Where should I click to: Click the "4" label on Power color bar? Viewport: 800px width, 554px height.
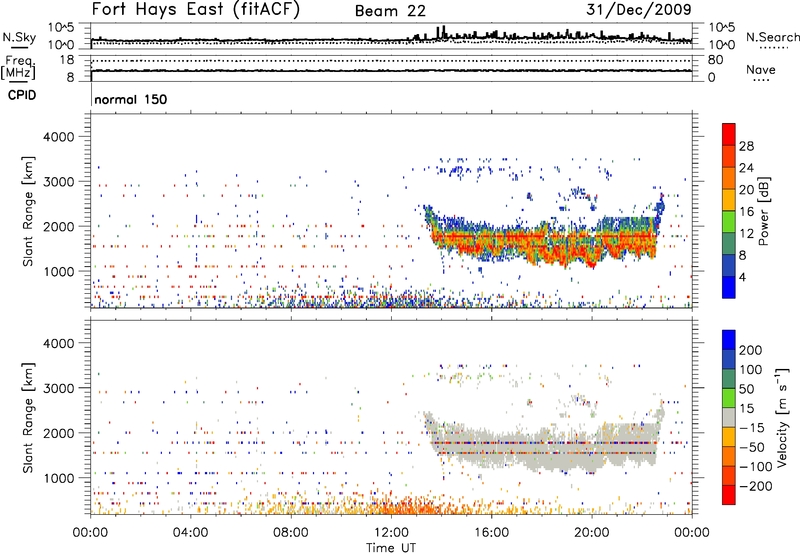743,277
